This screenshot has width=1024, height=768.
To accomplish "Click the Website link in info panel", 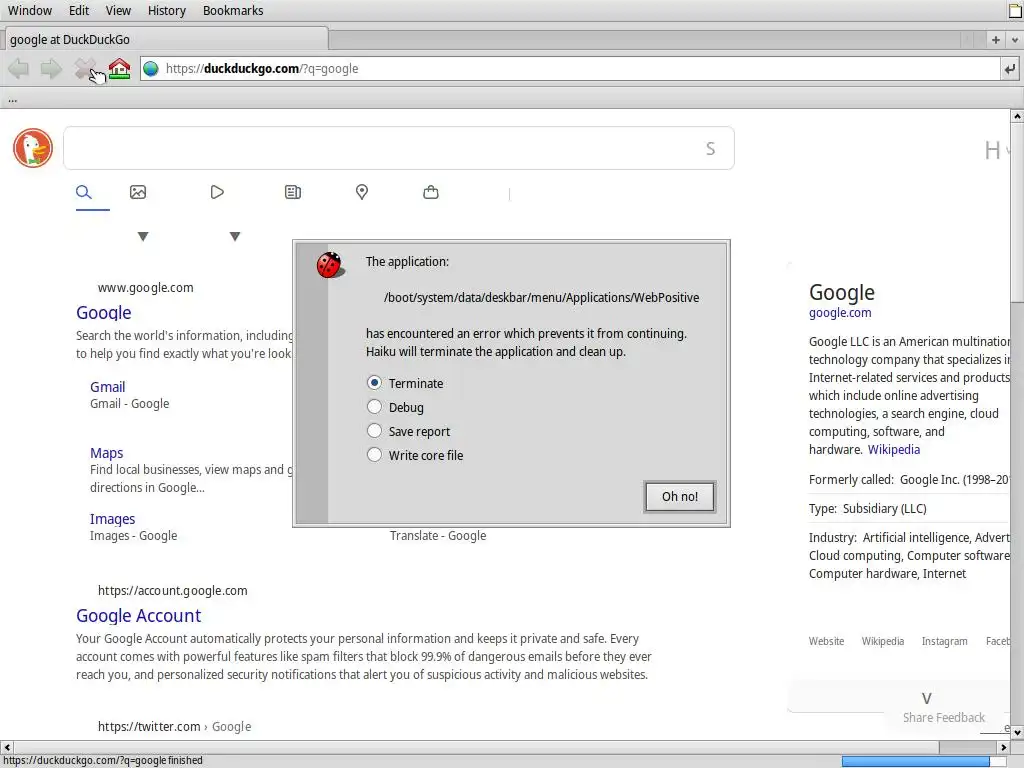I will (826, 641).
